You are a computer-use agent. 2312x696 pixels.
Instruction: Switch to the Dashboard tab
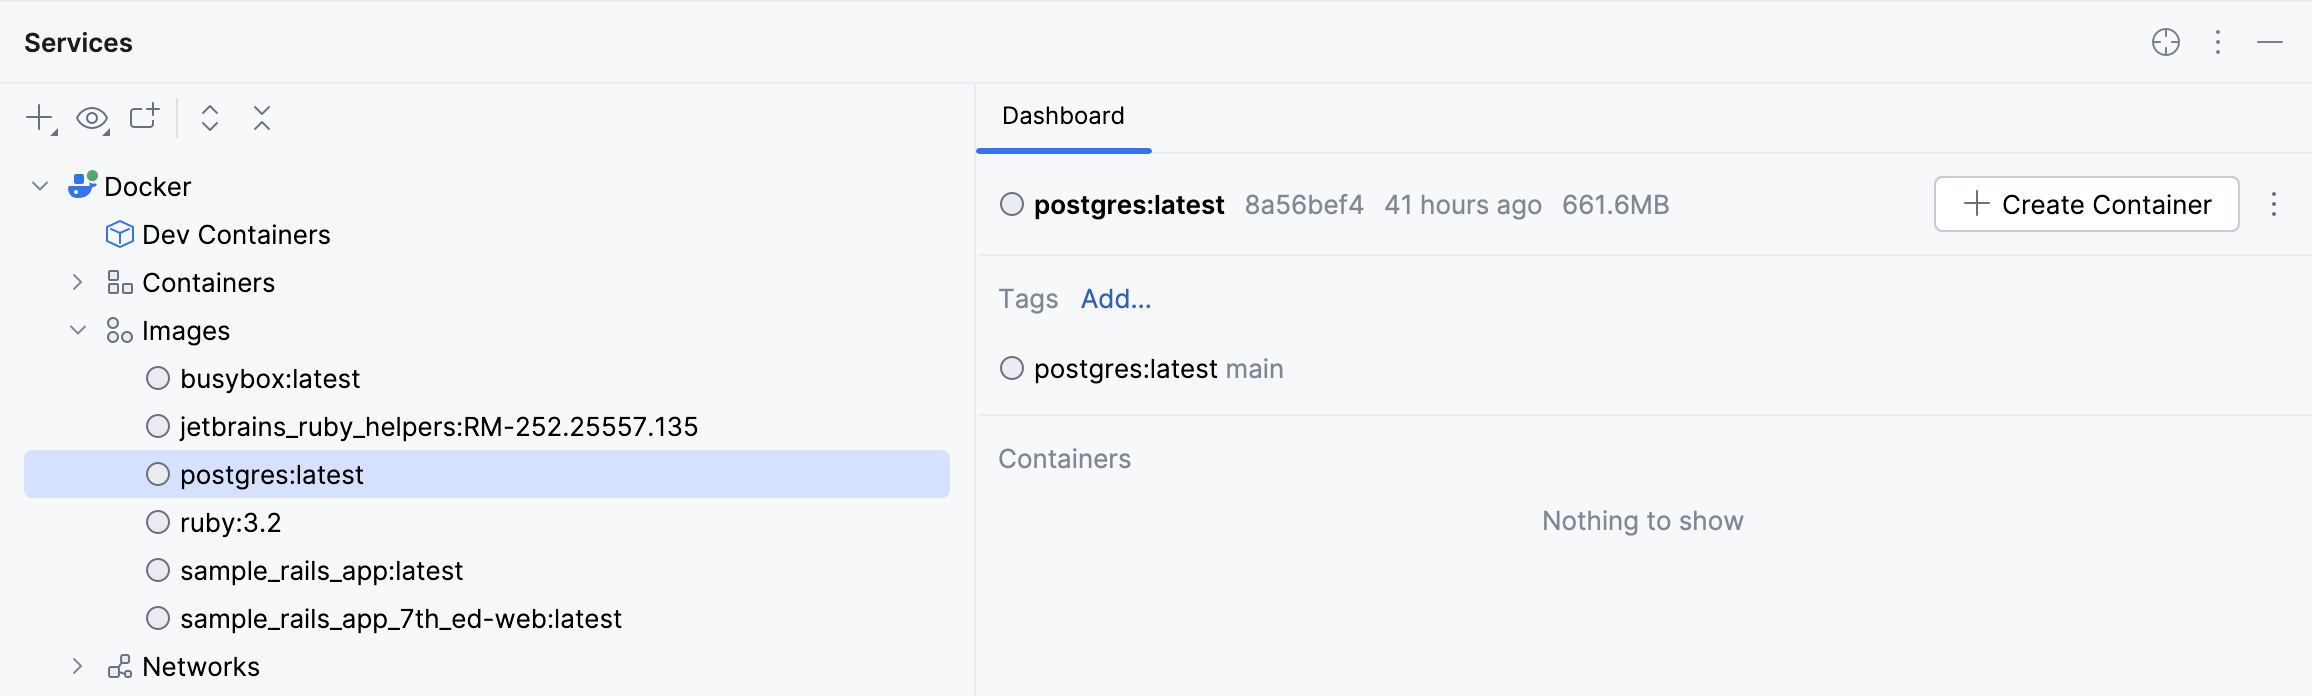click(x=1062, y=116)
